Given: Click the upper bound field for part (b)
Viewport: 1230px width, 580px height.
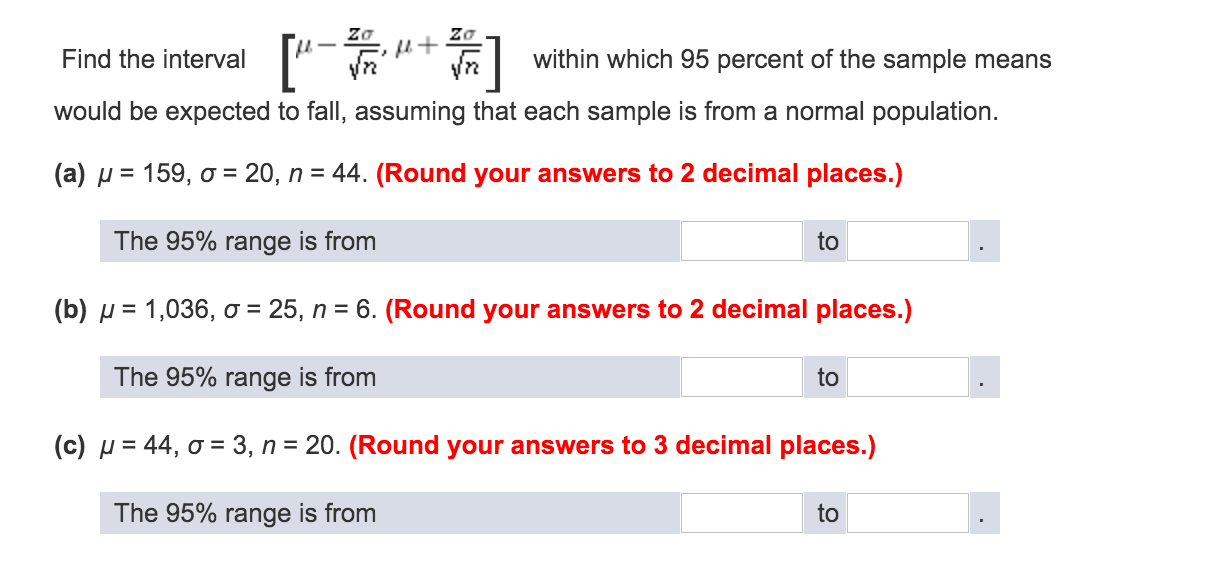Looking at the screenshot, I should click(906, 377).
